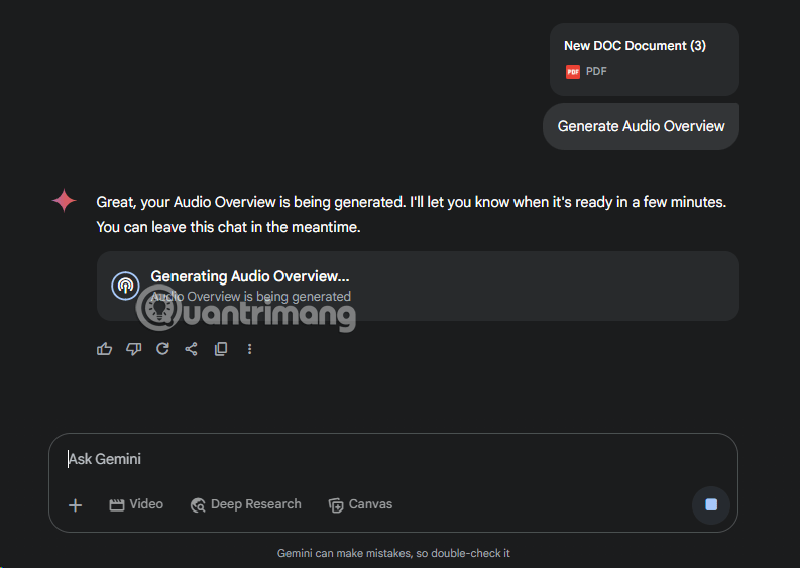Click the Gemini can make mistakes disclaimer
The image size is (800, 568).
pyautogui.click(x=393, y=553)
